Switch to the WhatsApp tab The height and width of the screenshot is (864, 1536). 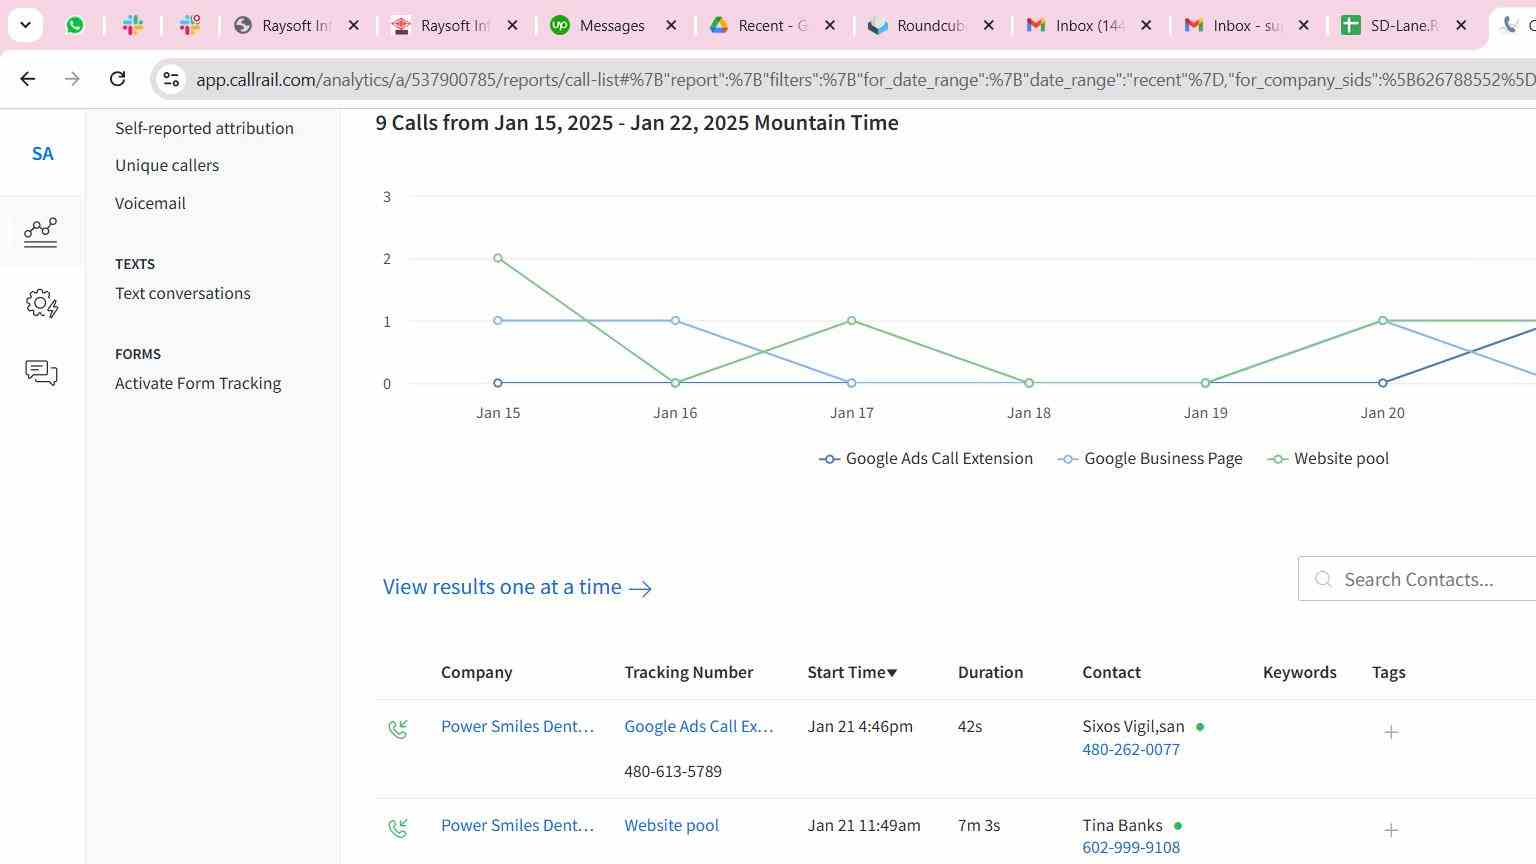pyautogui.click(x=75, y=25)
